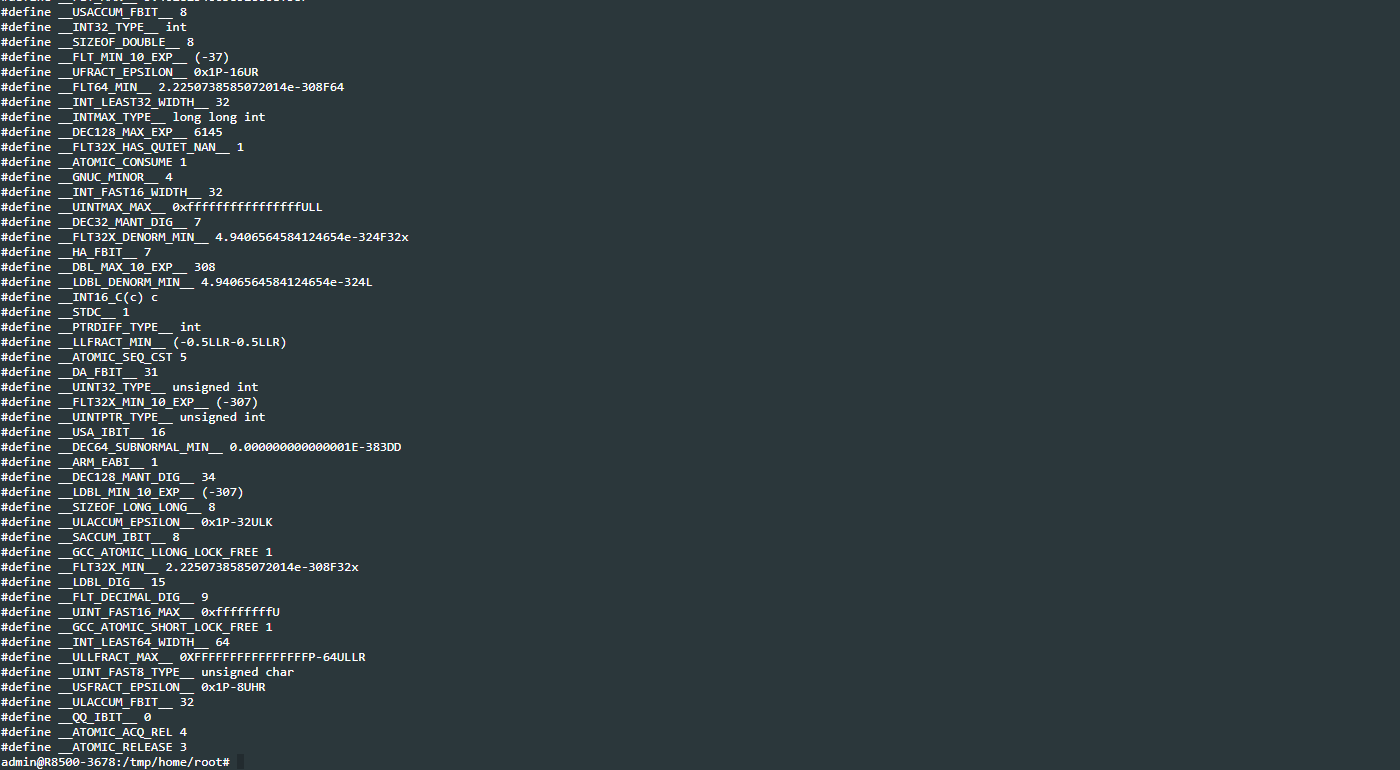This screenshot has height=770, width=1400.
Task: Click the __PTRDIFF_TYPE__ int line
Action: [101, 327]
